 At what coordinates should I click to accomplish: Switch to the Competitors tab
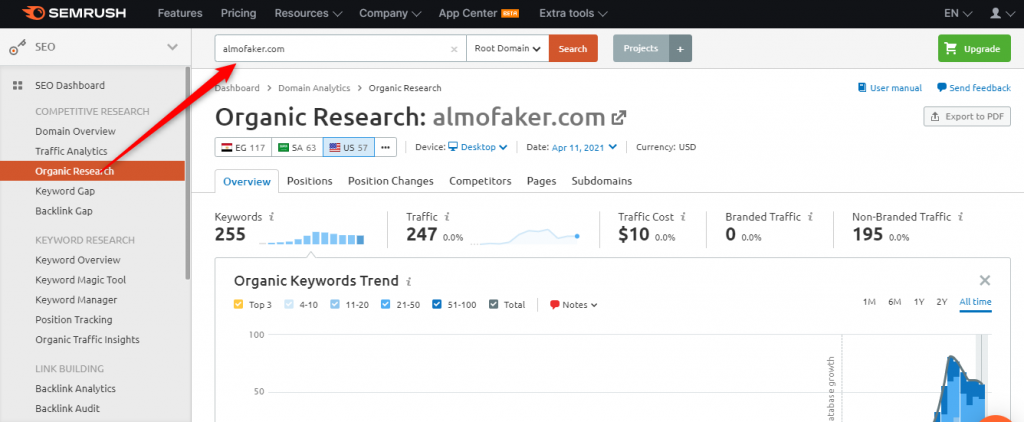(480, 181)
